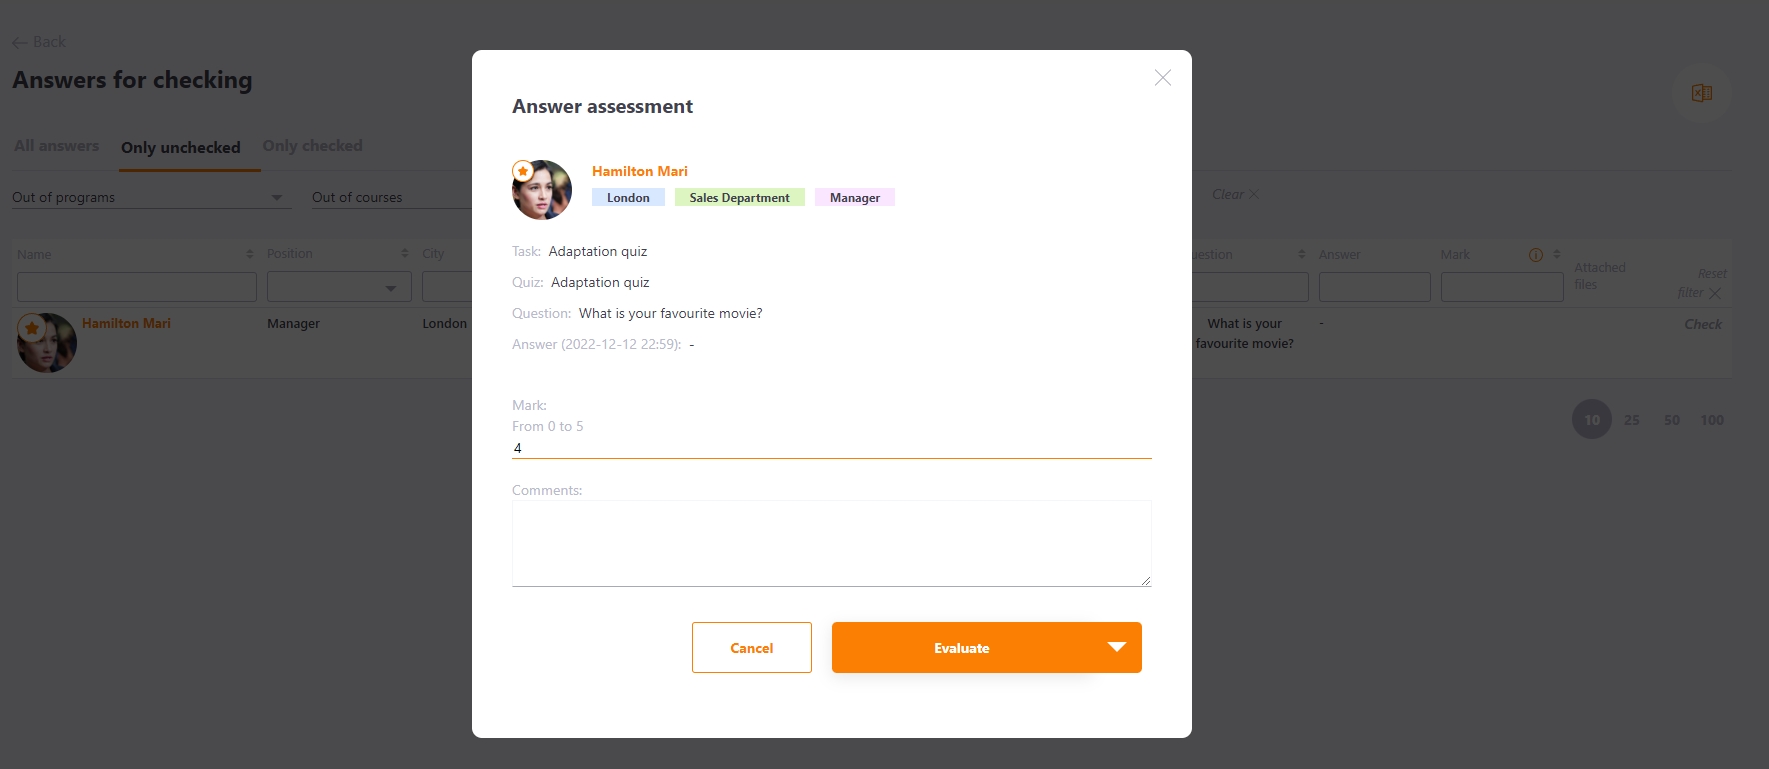Sort table by Mark column

(x=1557, y=254)
